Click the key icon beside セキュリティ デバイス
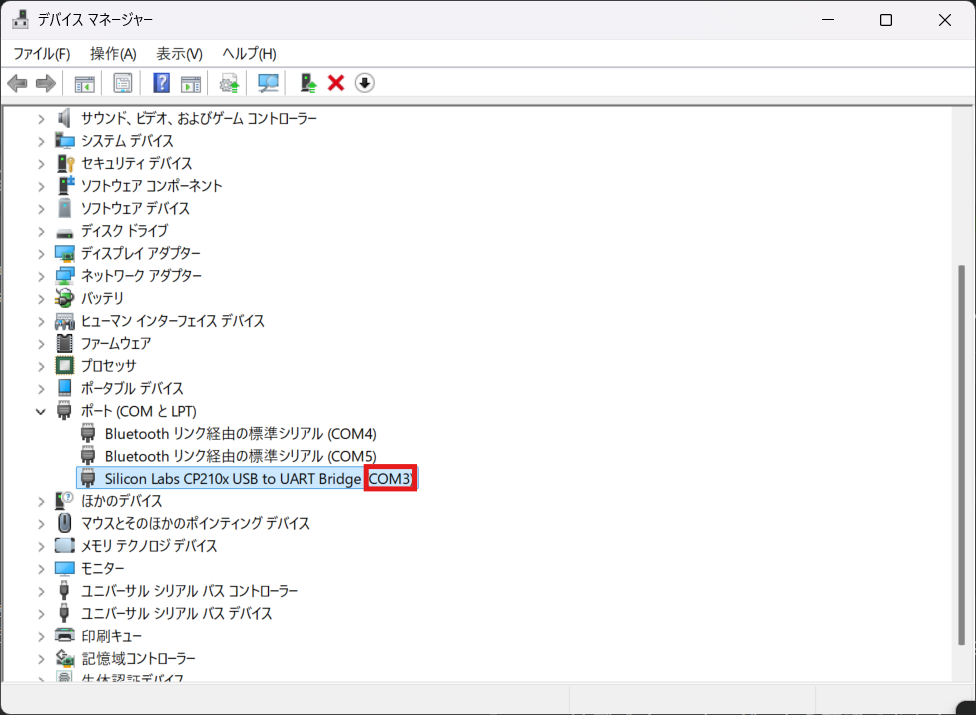Screen dimensions: 976x715 tap(65, 163)
